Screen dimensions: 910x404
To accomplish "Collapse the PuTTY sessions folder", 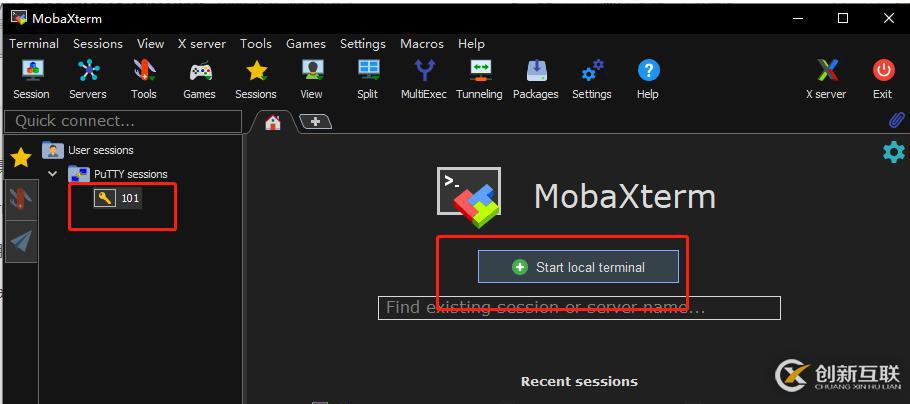I will pos(53,174).
